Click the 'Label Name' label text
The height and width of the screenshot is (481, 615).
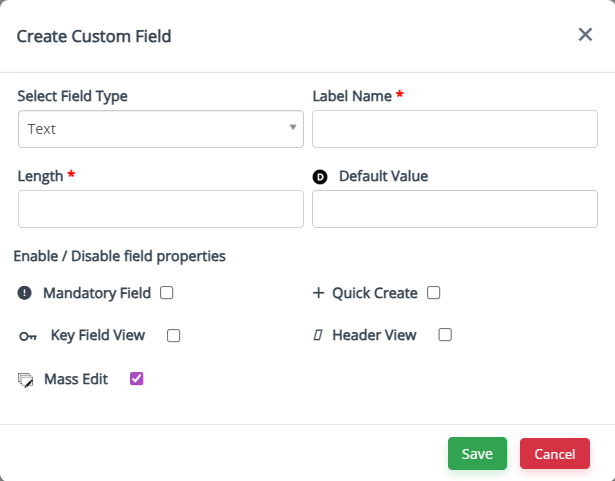352,96
